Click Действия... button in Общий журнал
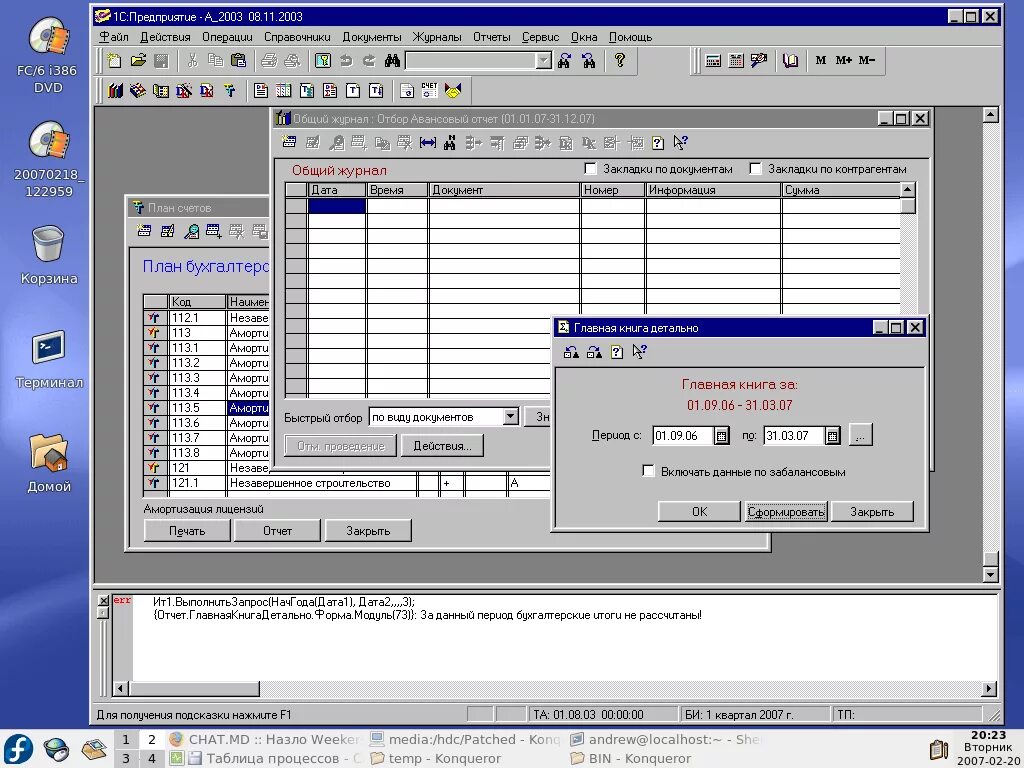 click(x=442, y=446)
